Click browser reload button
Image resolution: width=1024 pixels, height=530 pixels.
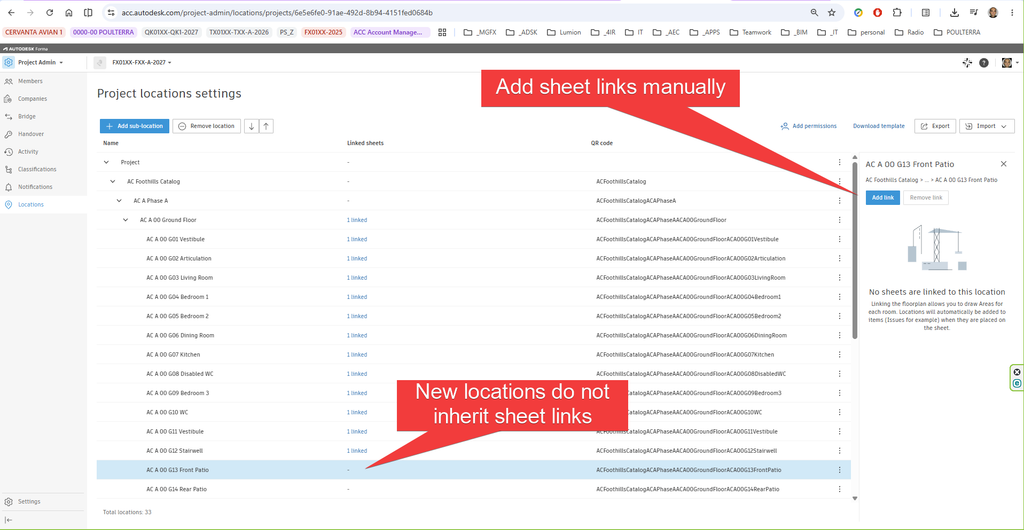click(x=50, y=12)
